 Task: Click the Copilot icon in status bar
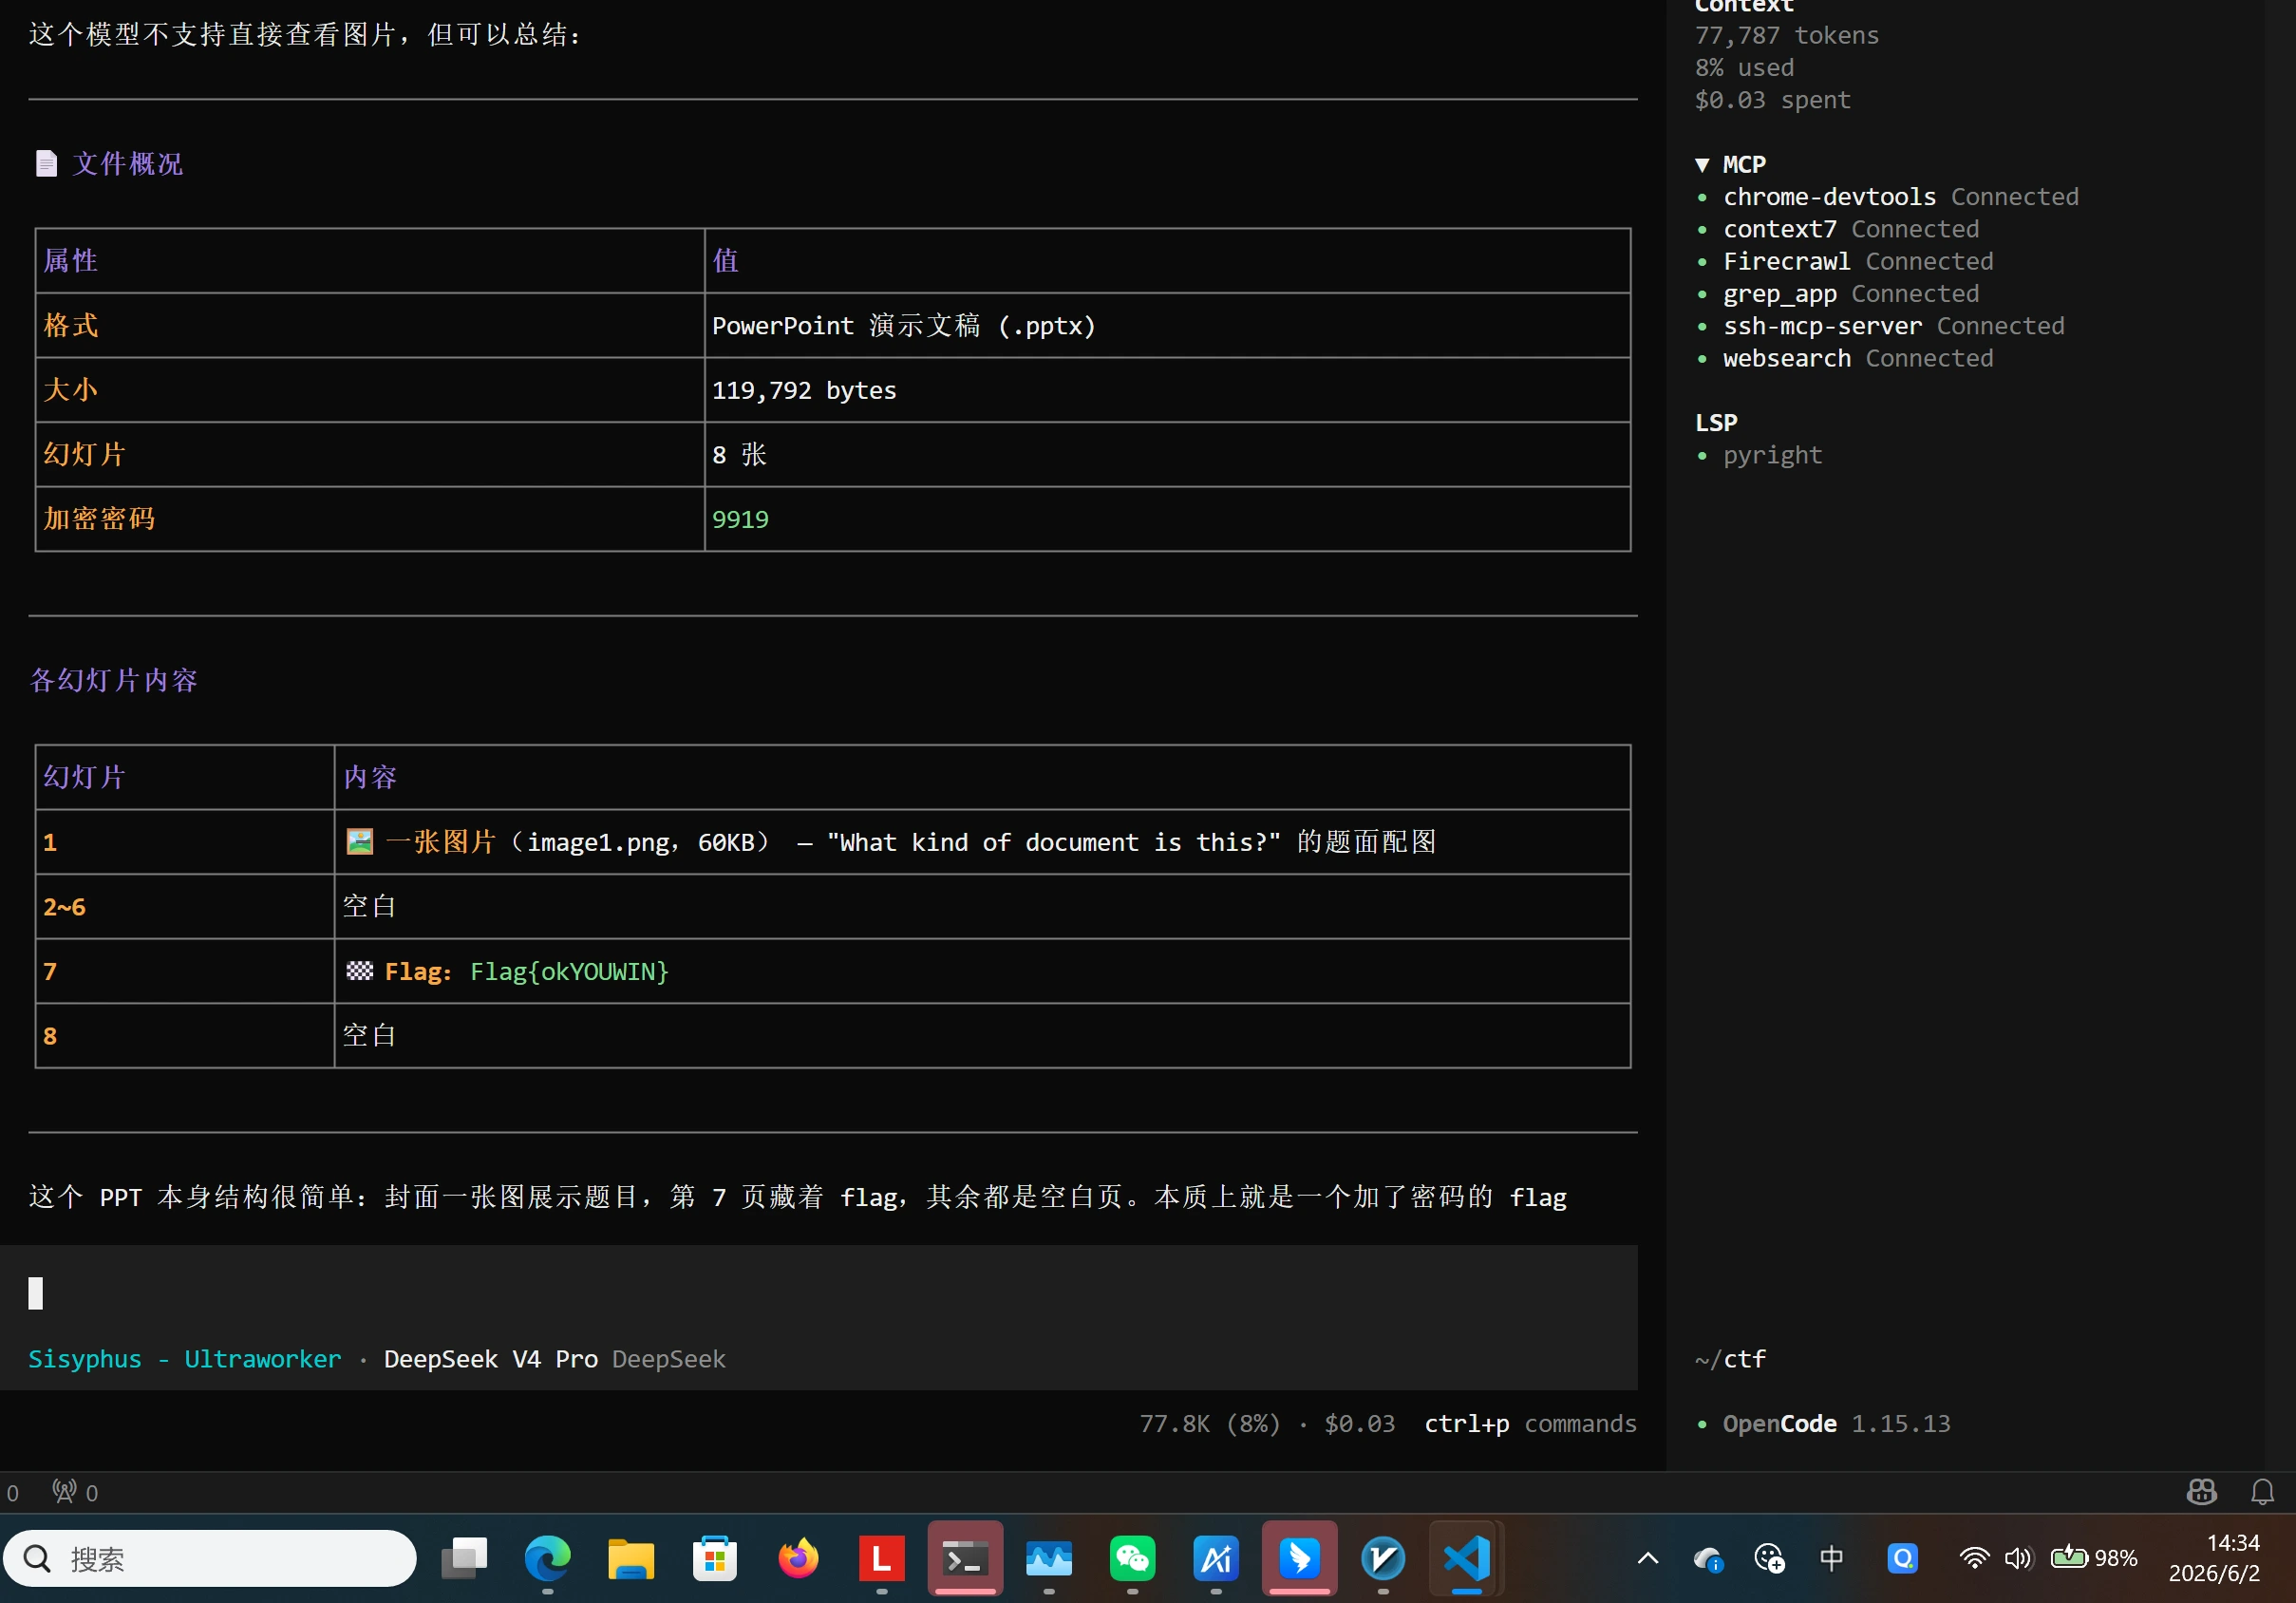(x=2201, y=1492)
